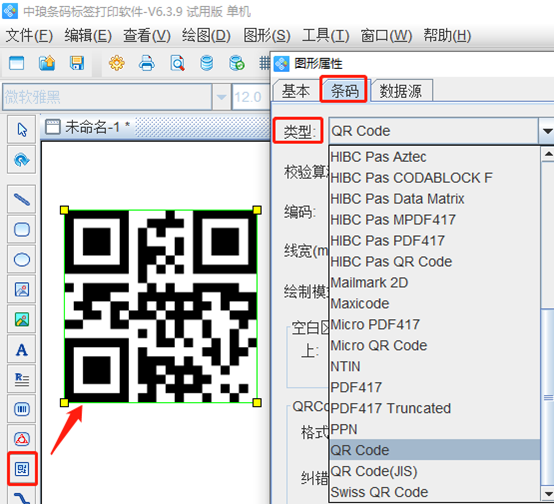Choose Mailmark 2D option
554x504 pixels.
435,282
